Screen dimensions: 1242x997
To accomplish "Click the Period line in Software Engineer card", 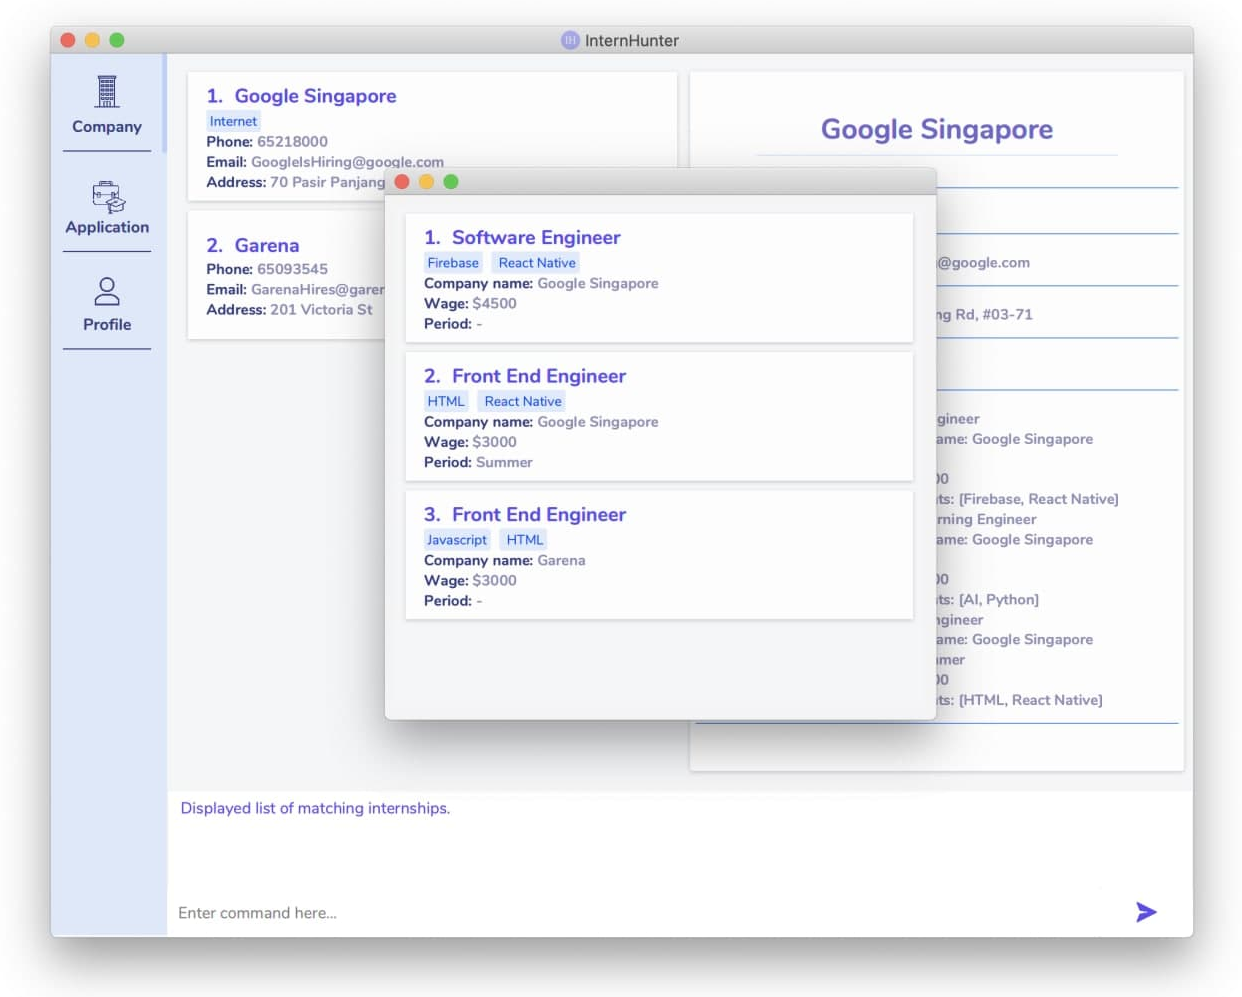I will pyautogui.click(x=453, y=324).
